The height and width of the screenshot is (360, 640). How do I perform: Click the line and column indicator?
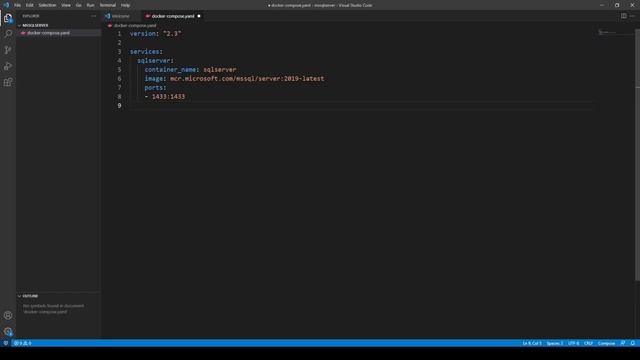(532, 343)
